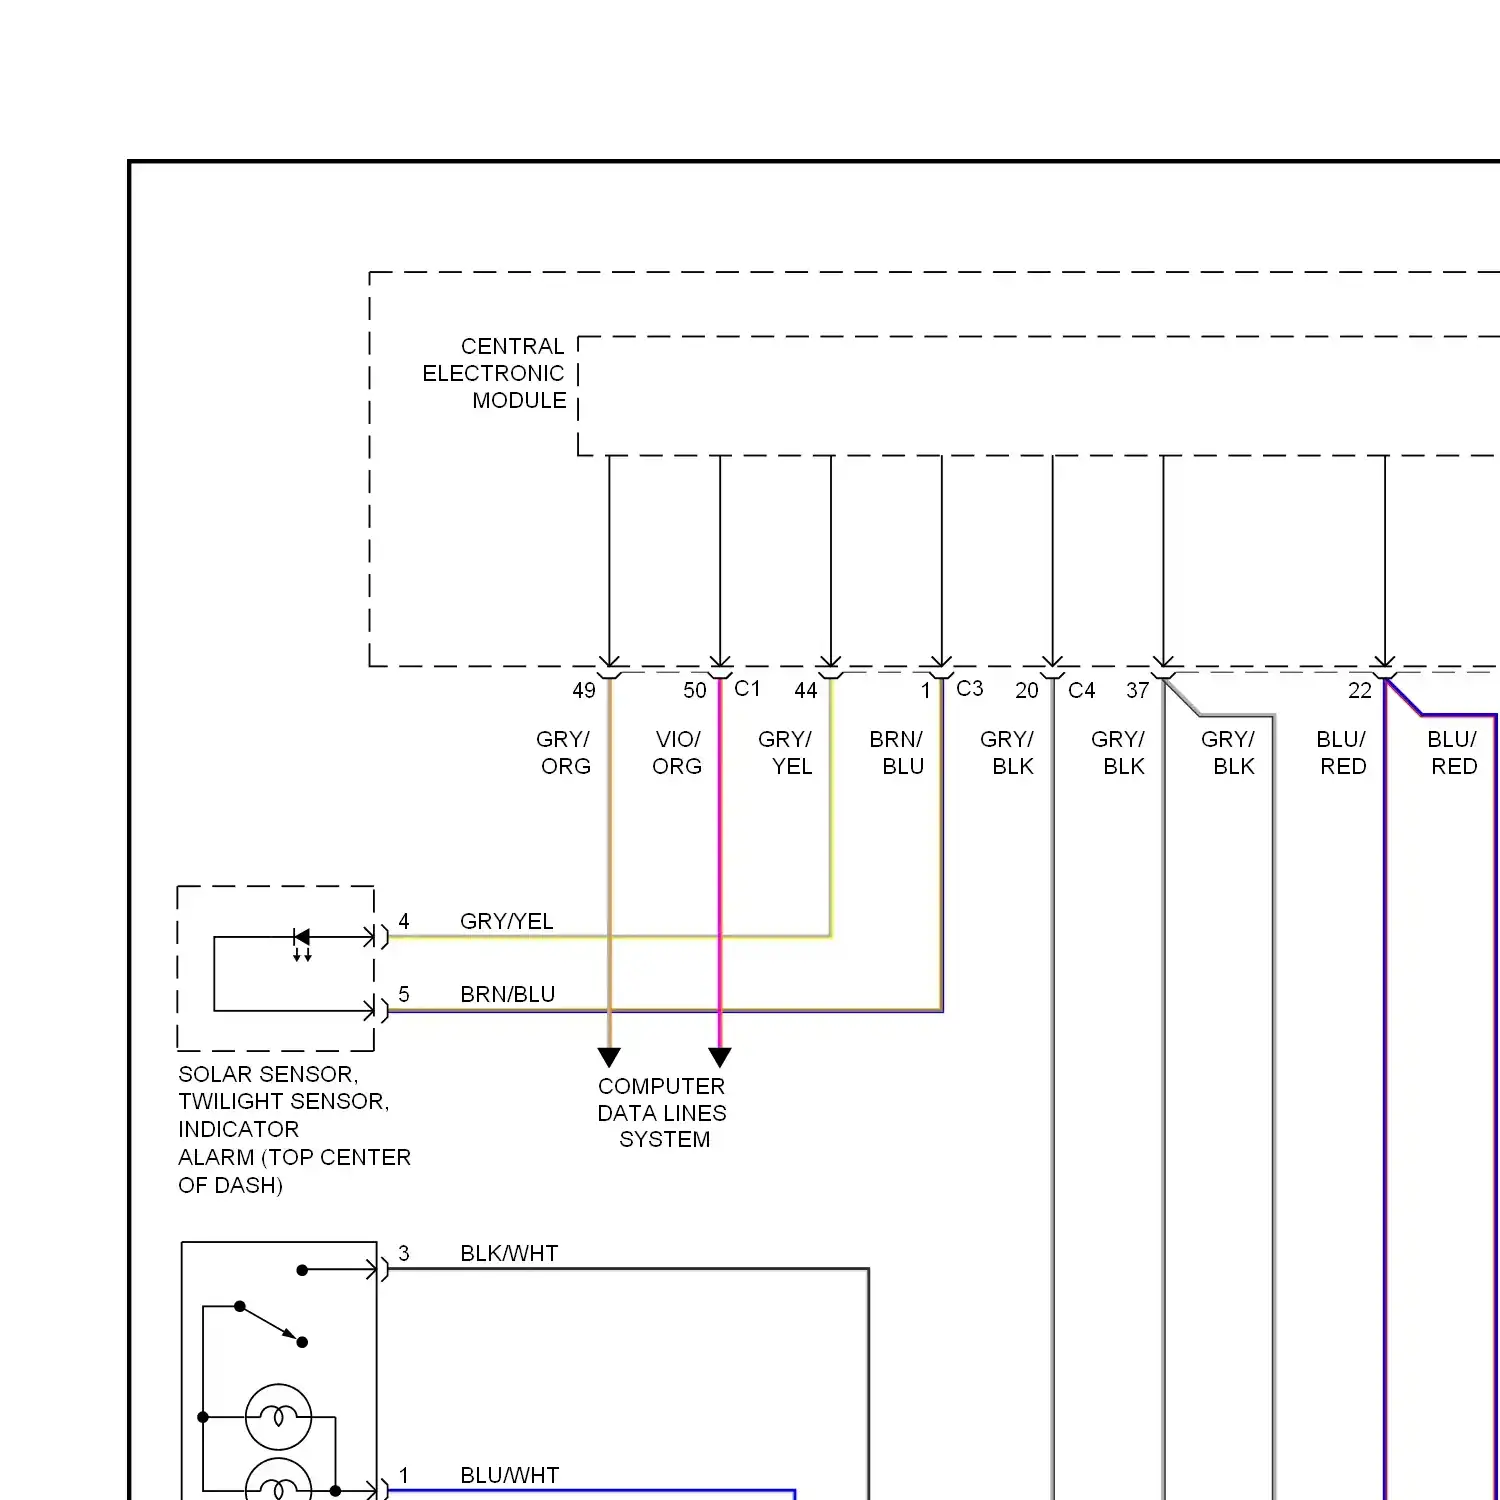Select pin number 49 label
Screen dimensions: 1500x1500
coord(584,690)
